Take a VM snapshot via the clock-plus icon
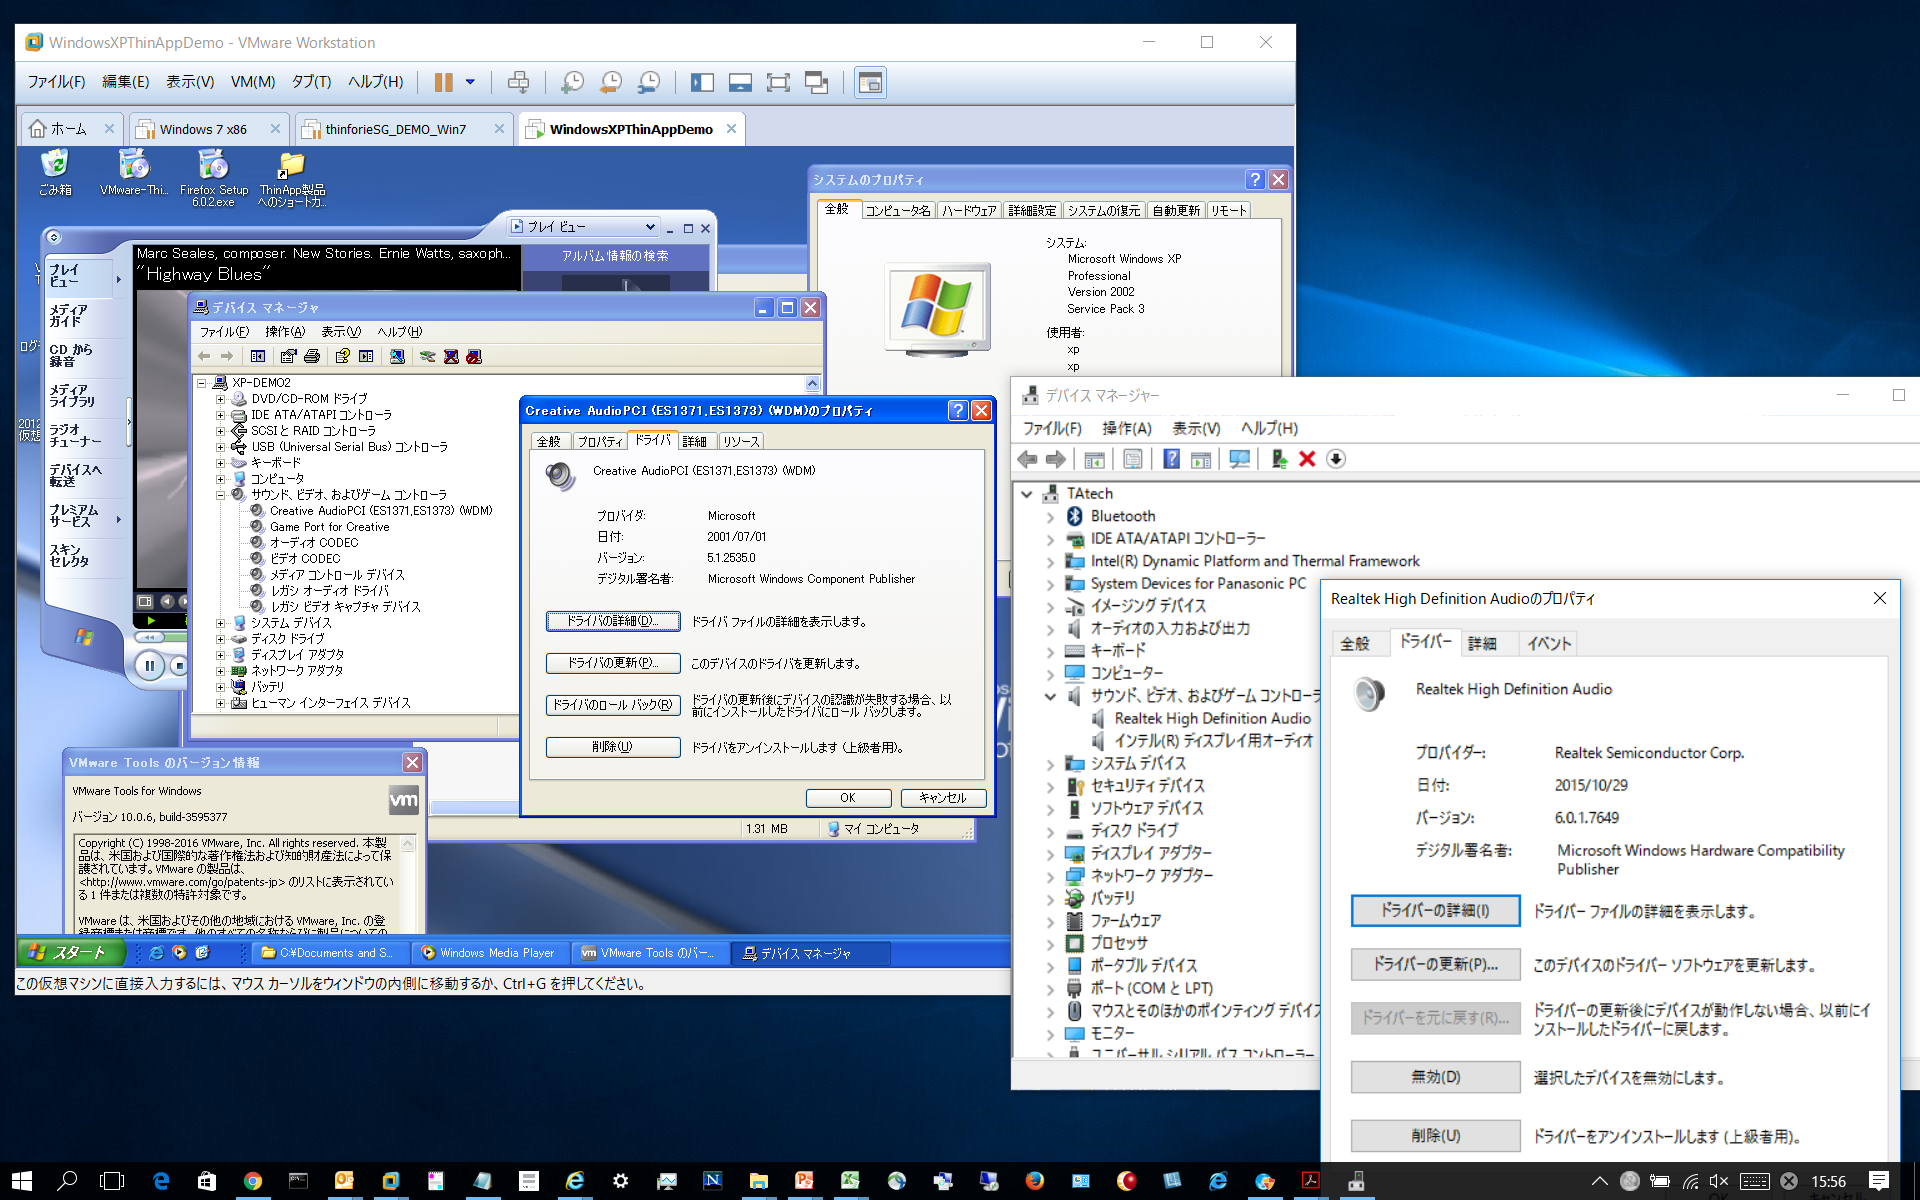 pos(572,83)
